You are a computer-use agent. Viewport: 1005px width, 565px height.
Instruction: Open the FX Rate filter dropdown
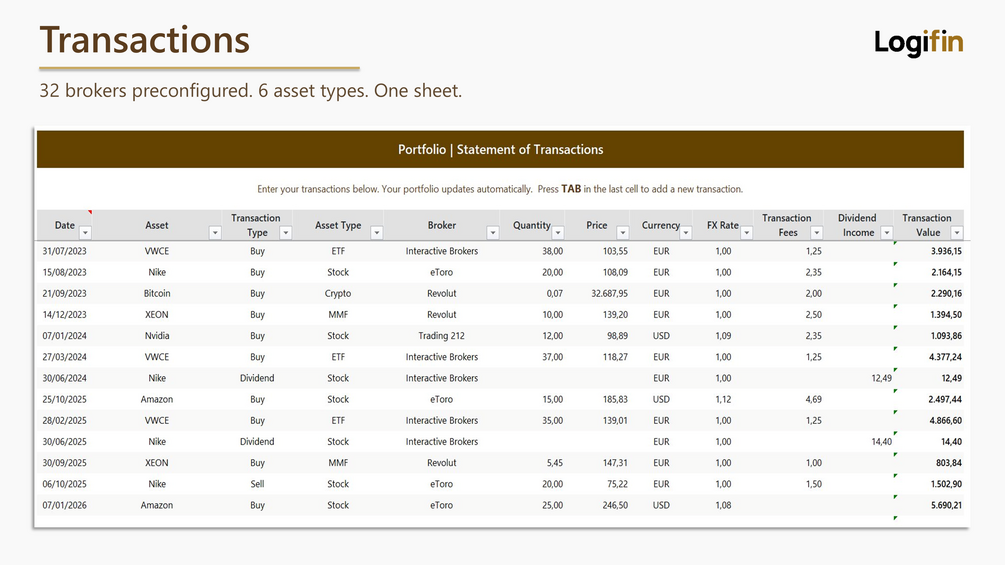click(x=746, y=233)
